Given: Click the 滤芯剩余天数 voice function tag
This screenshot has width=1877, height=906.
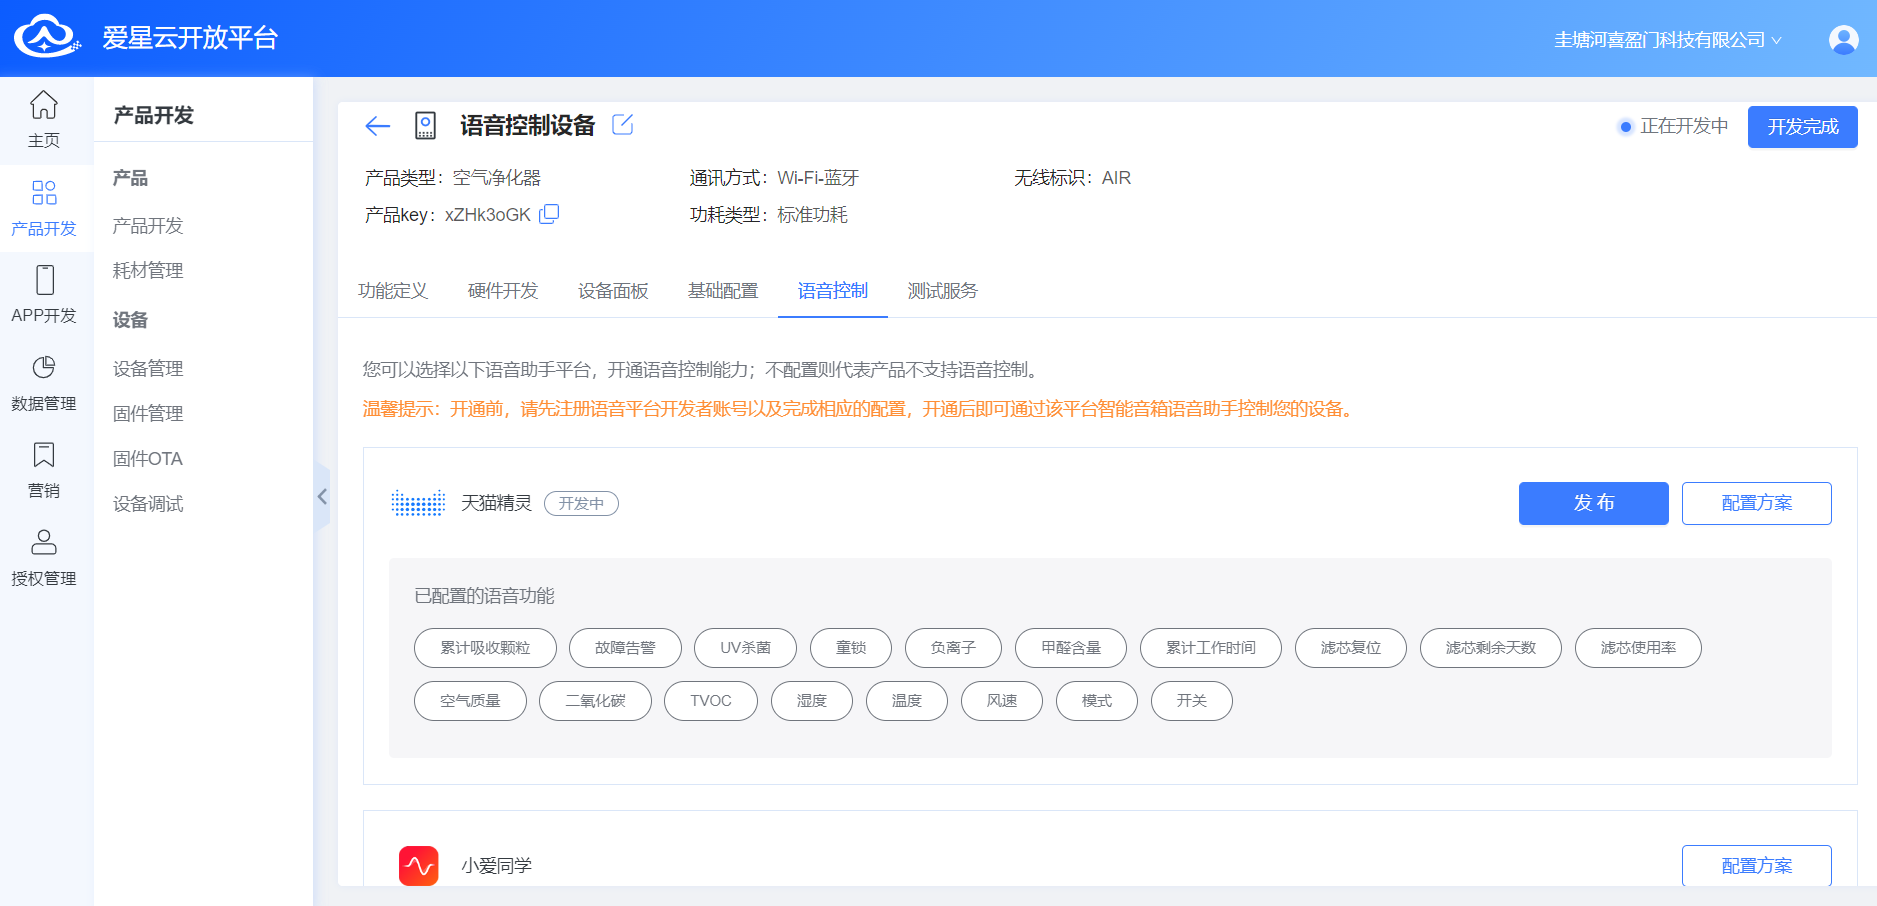Looking at the screenshot, I should click(1491, 648).
